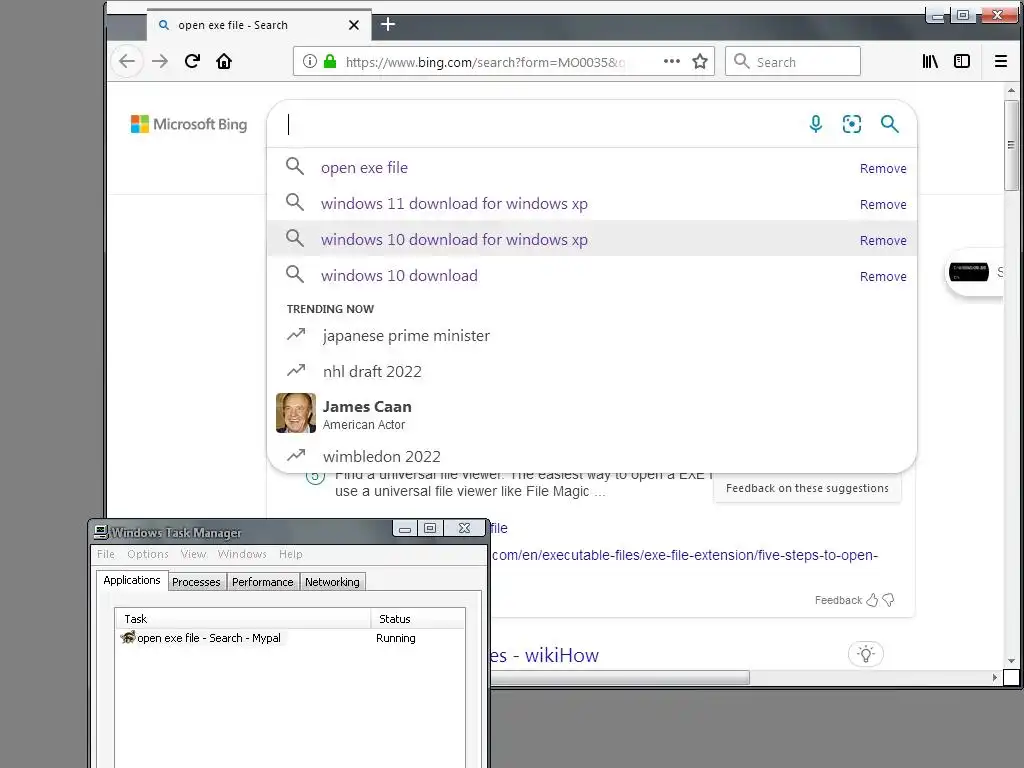Viewport: 1024px width, 768px height.
Task: Open the page actions three-dot menu
Action: coord(671,61)
